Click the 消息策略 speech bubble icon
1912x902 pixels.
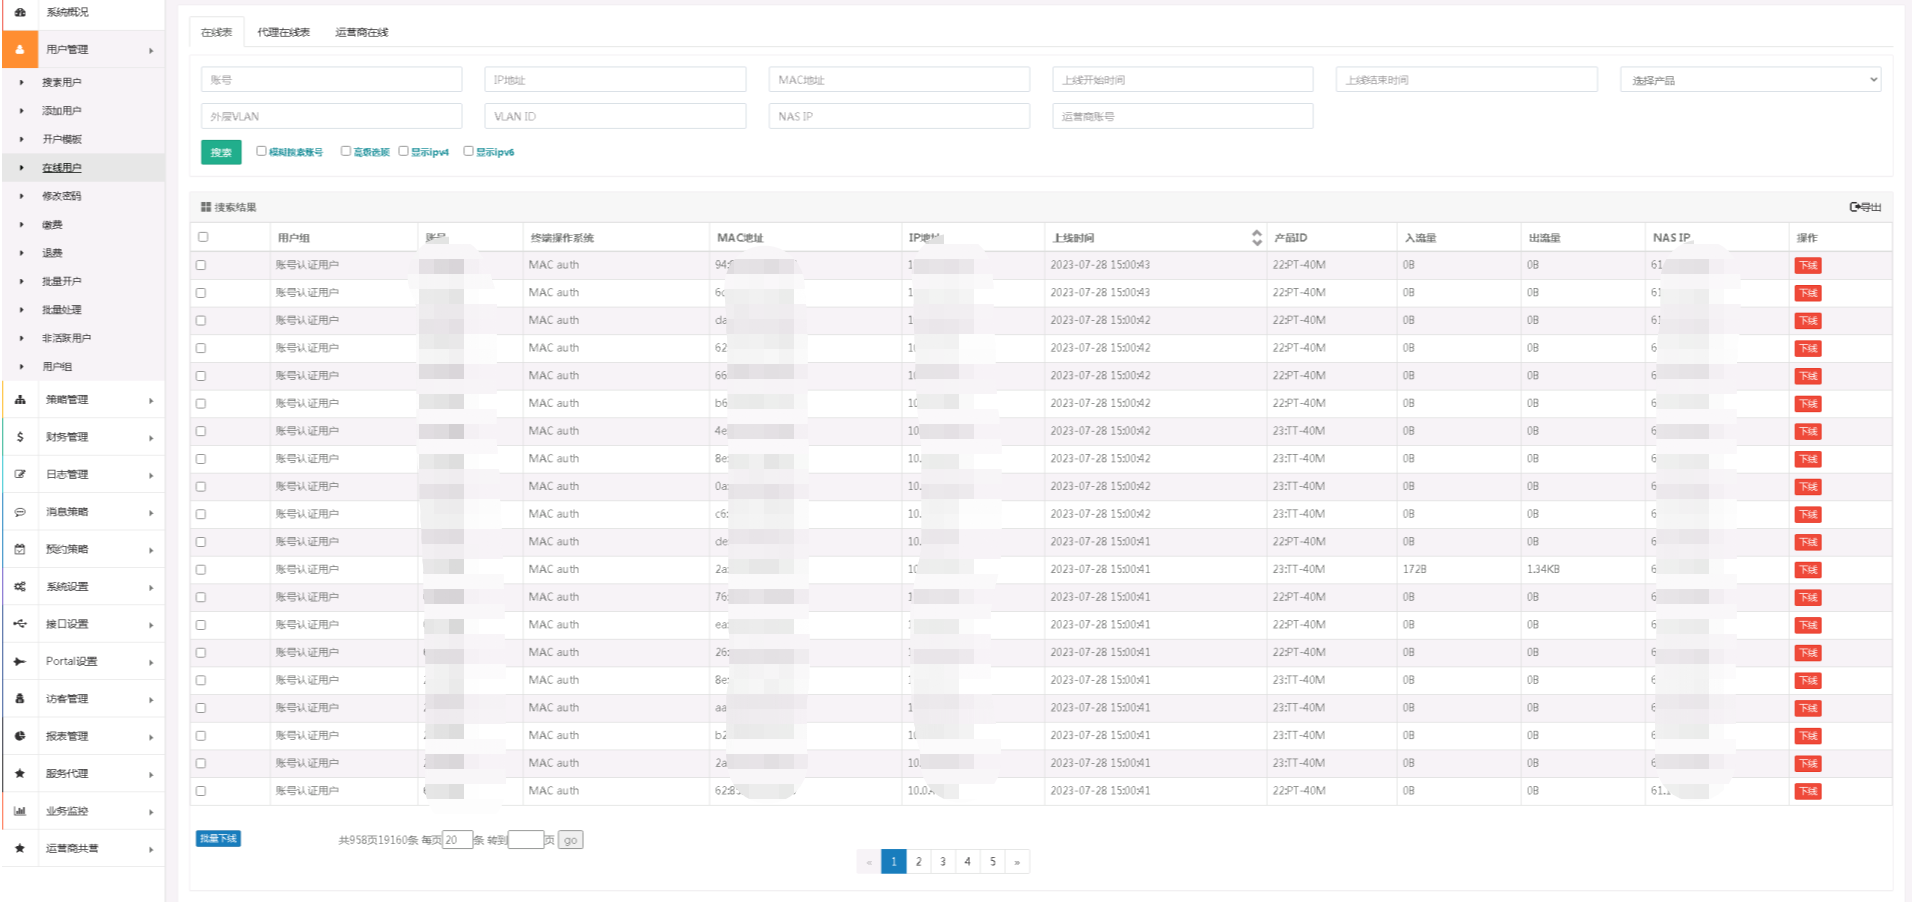tap(20, 512)
